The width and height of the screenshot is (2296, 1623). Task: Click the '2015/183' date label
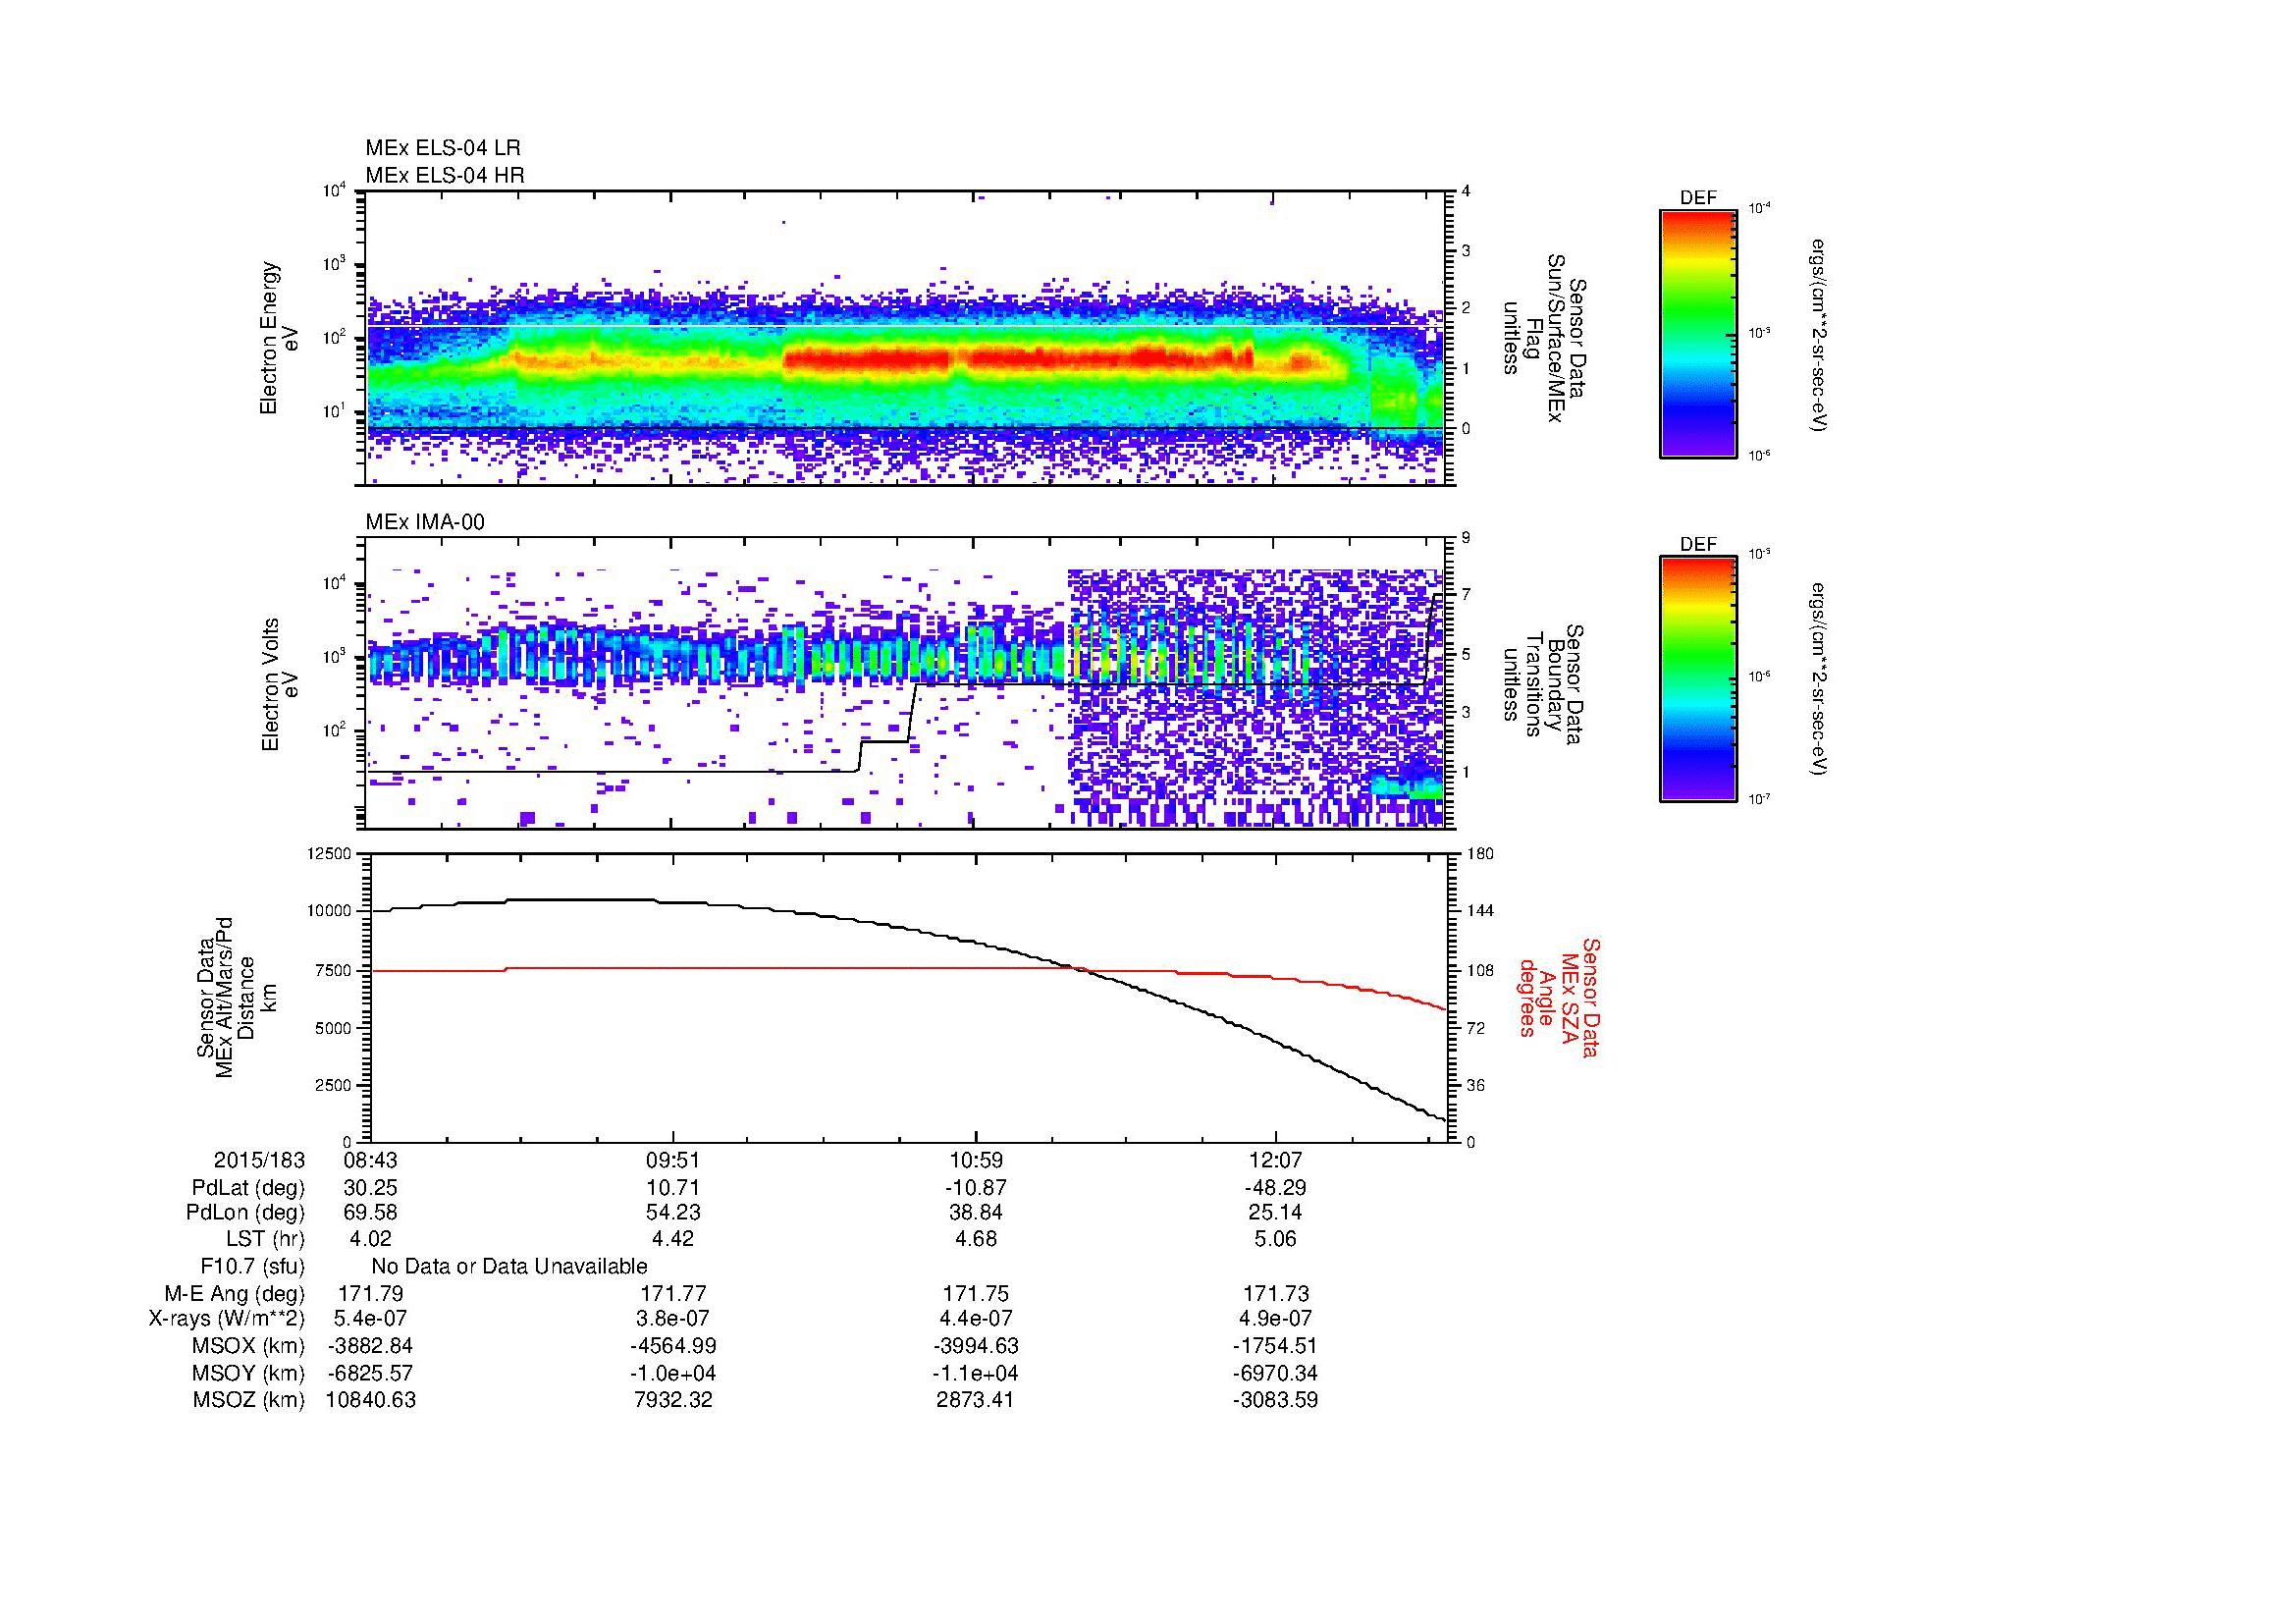[259, 1160]
